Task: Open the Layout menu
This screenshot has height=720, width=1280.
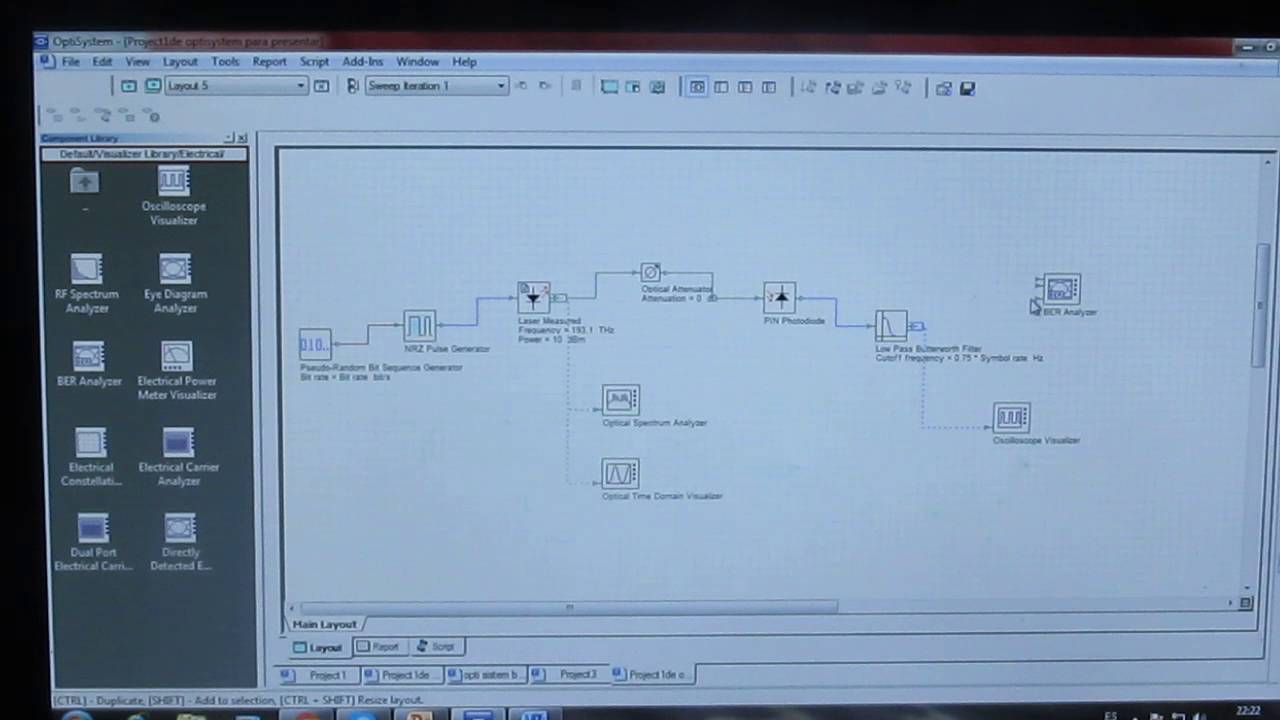Action: (180, 62)
